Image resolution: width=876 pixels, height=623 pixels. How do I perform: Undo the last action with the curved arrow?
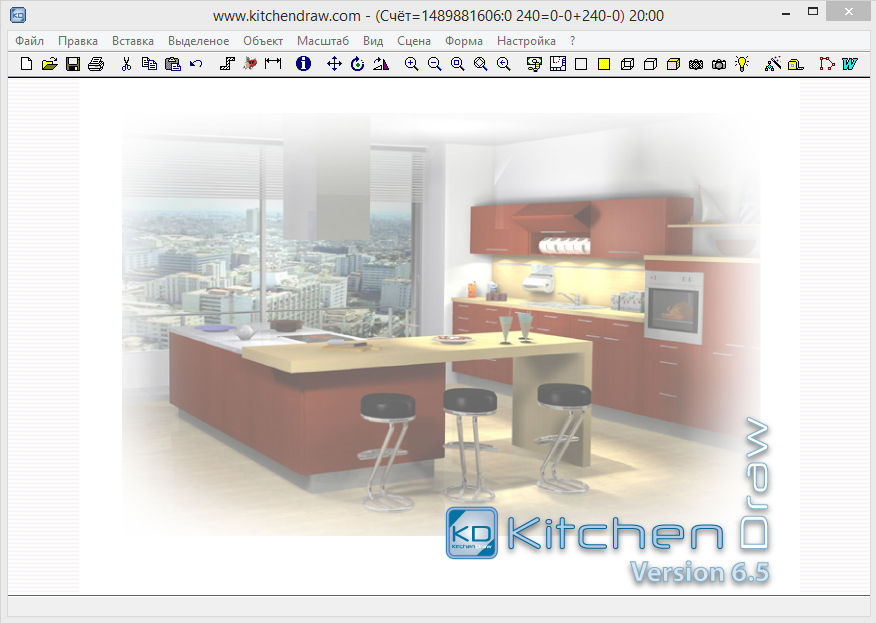(196, 64)
